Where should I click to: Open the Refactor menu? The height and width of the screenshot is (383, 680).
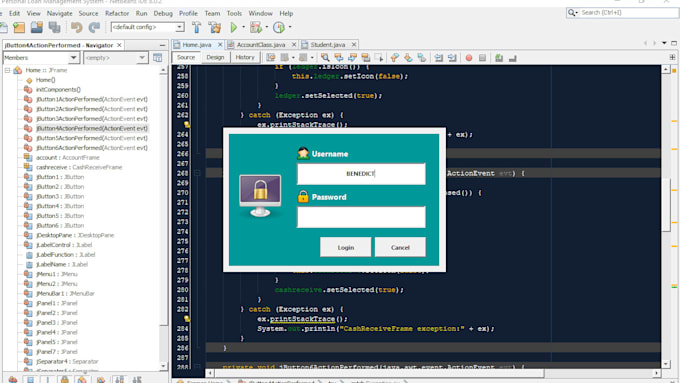tap(117, 13)
